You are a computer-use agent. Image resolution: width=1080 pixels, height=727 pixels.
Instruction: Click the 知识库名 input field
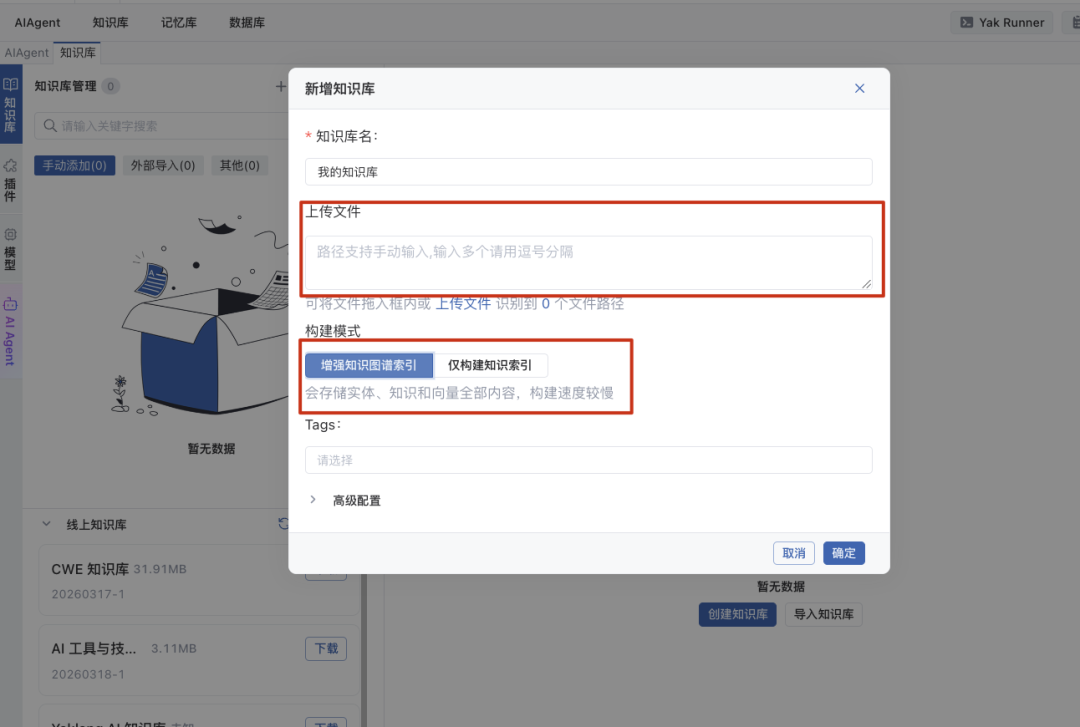pos(588,172)
